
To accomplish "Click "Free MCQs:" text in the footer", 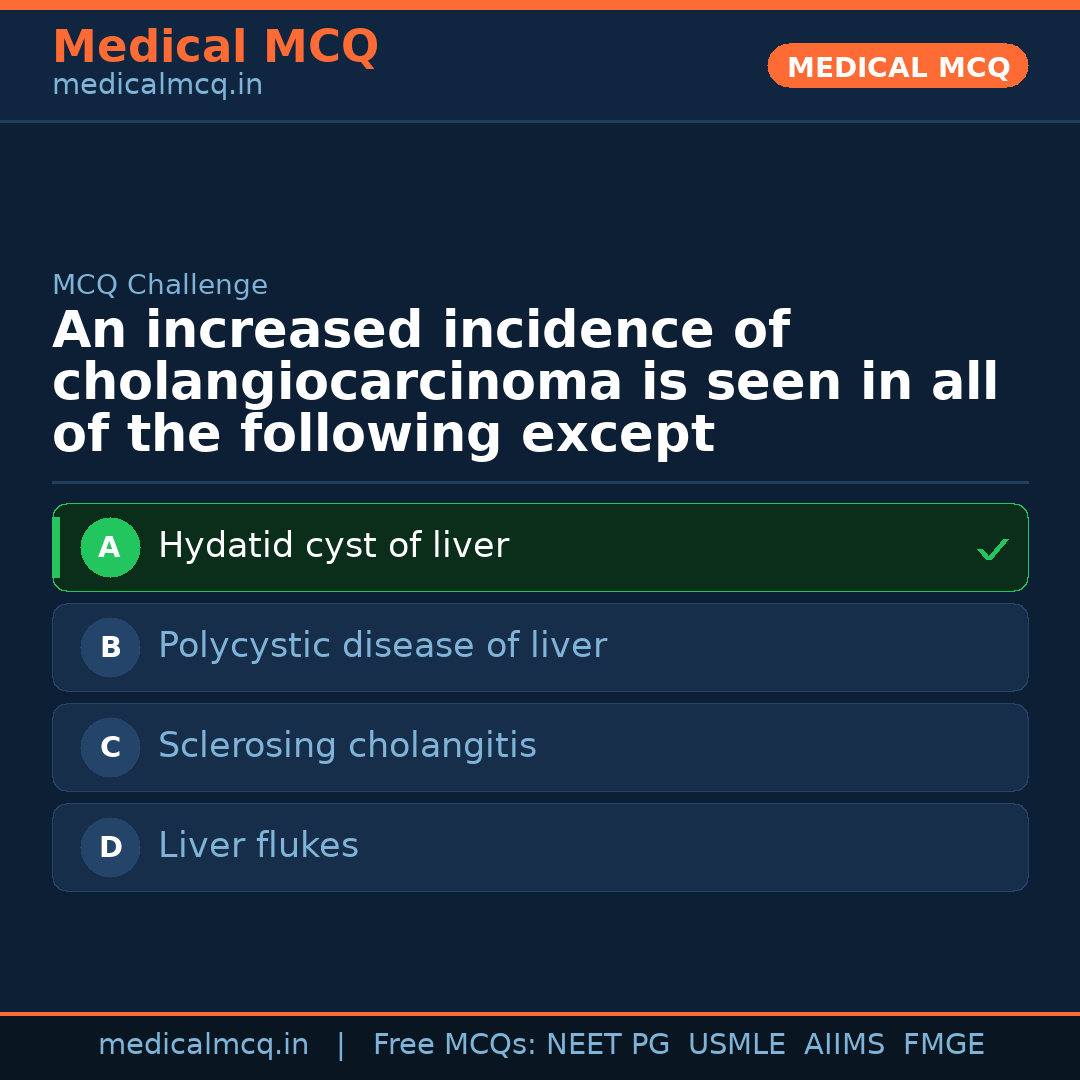I will click(x=455, y=1045).
